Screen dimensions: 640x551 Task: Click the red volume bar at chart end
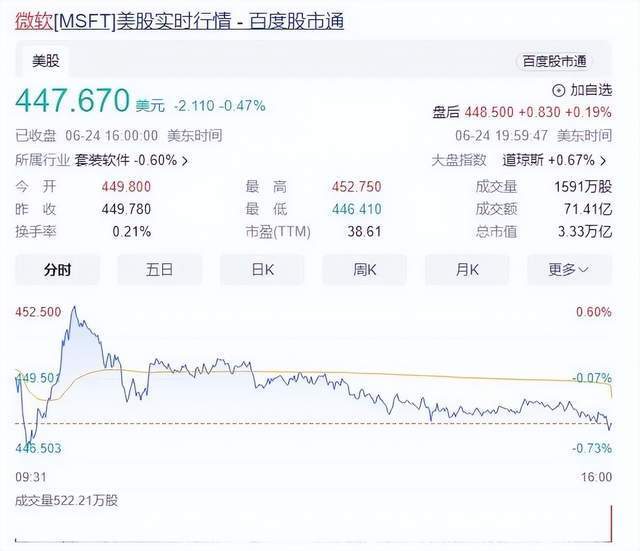(x=609, y=528)
